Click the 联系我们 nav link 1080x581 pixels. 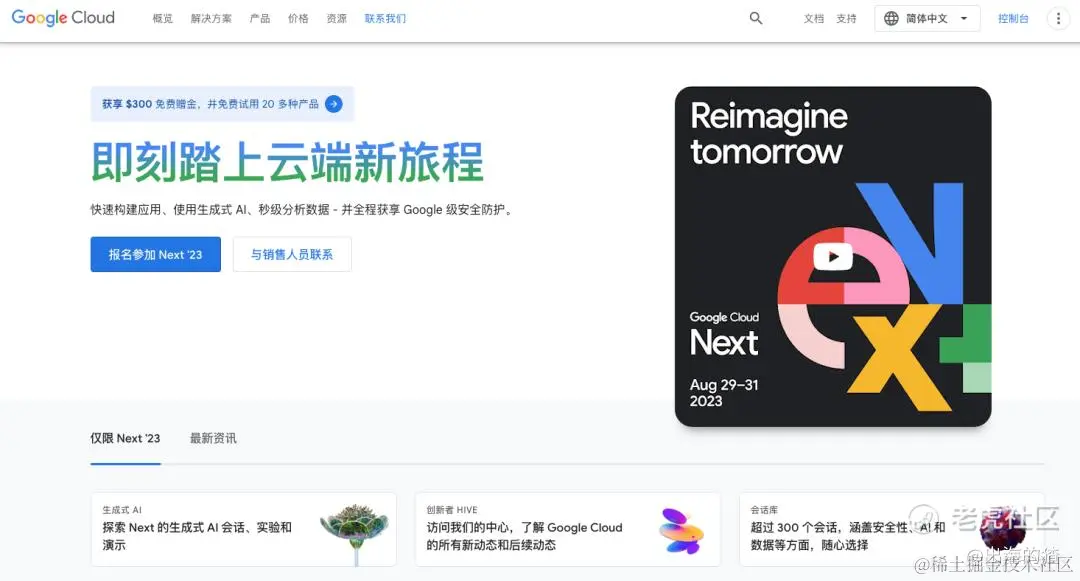(x=385, y=19)
